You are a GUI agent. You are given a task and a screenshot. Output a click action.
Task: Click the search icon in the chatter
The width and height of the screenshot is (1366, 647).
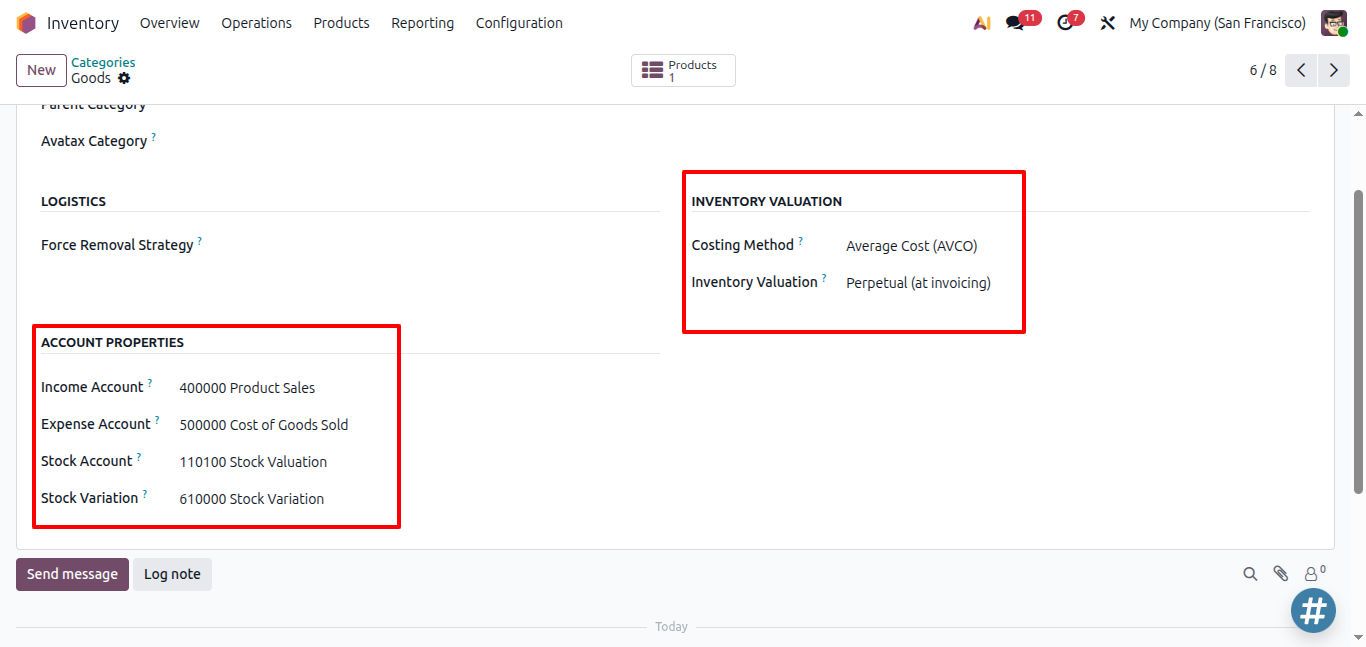click(x=1250, y=574)
